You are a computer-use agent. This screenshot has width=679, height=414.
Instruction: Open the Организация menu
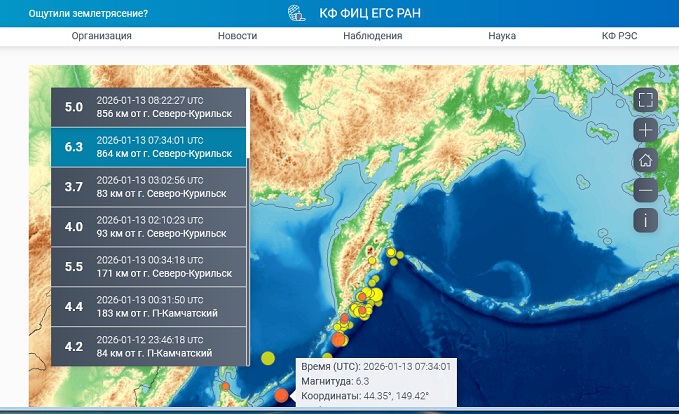pos(102,36)
